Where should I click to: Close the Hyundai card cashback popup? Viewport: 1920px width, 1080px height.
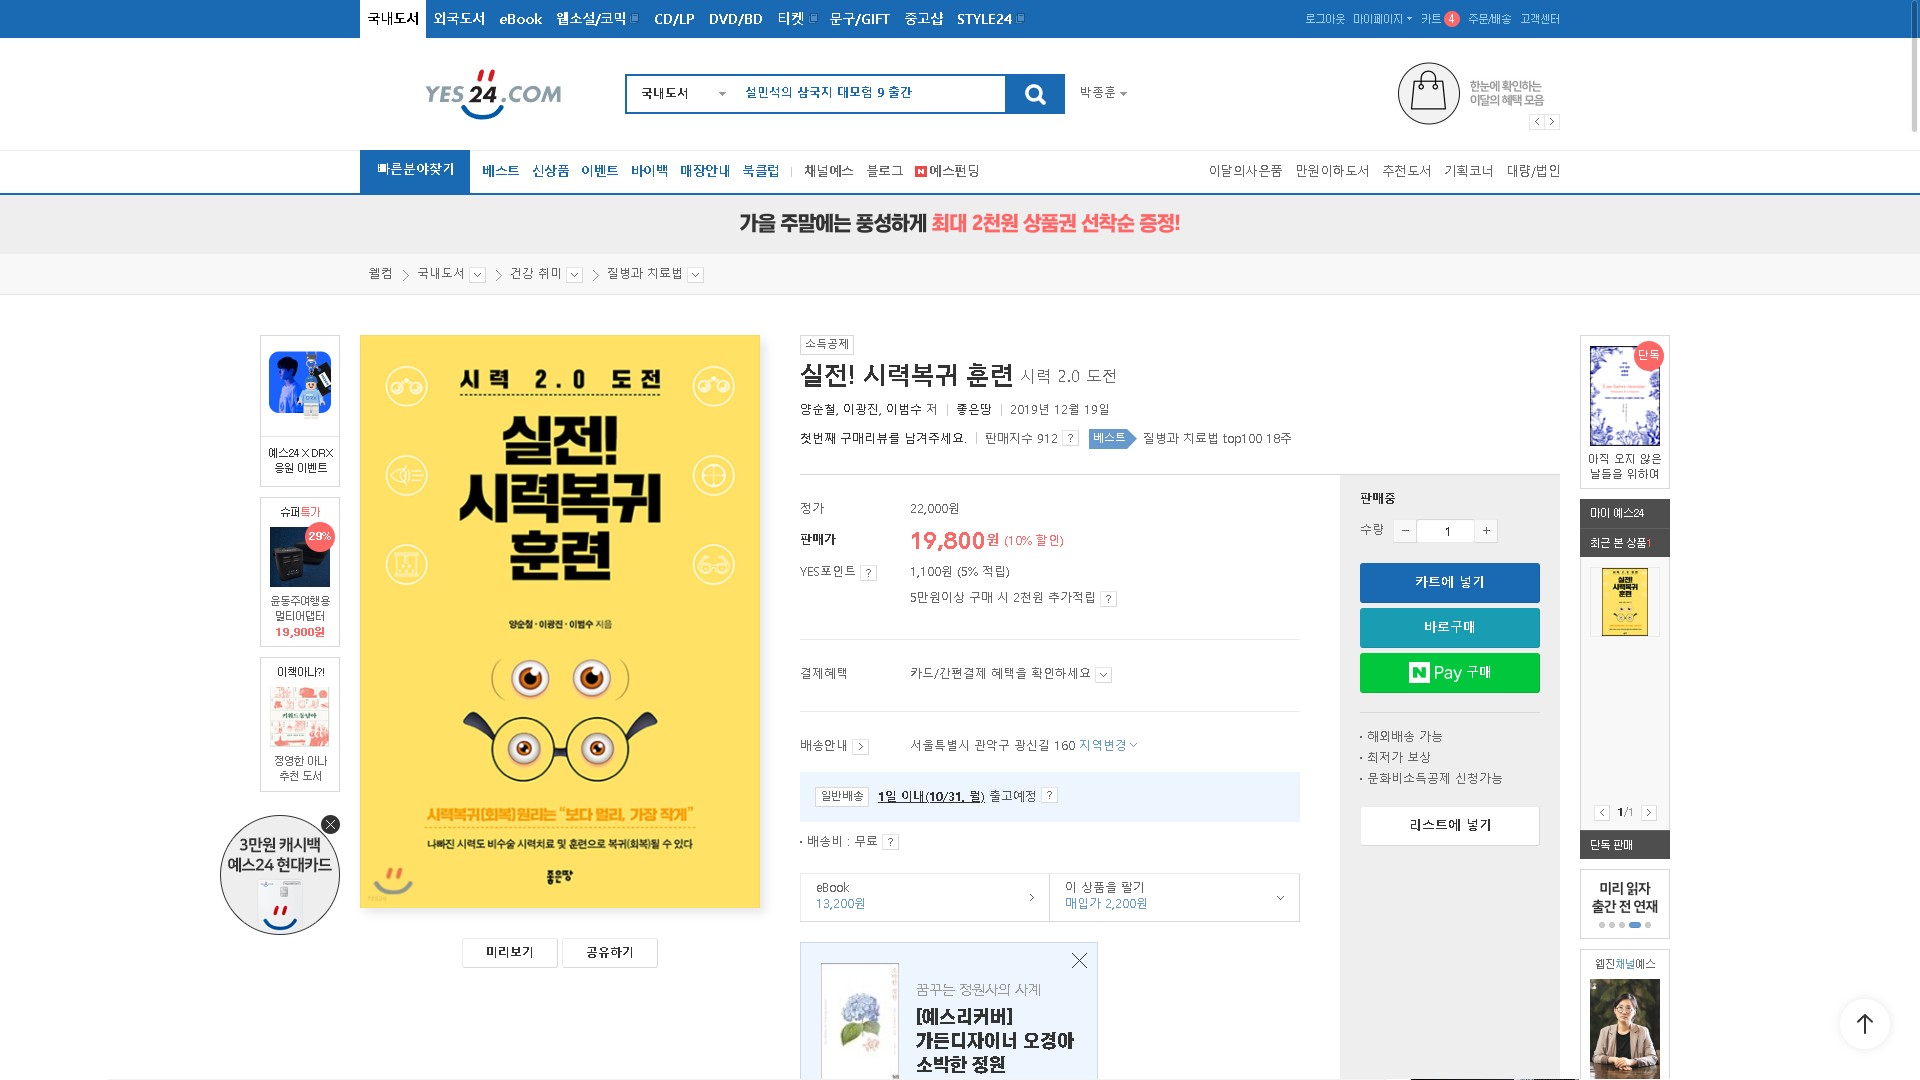330,825
